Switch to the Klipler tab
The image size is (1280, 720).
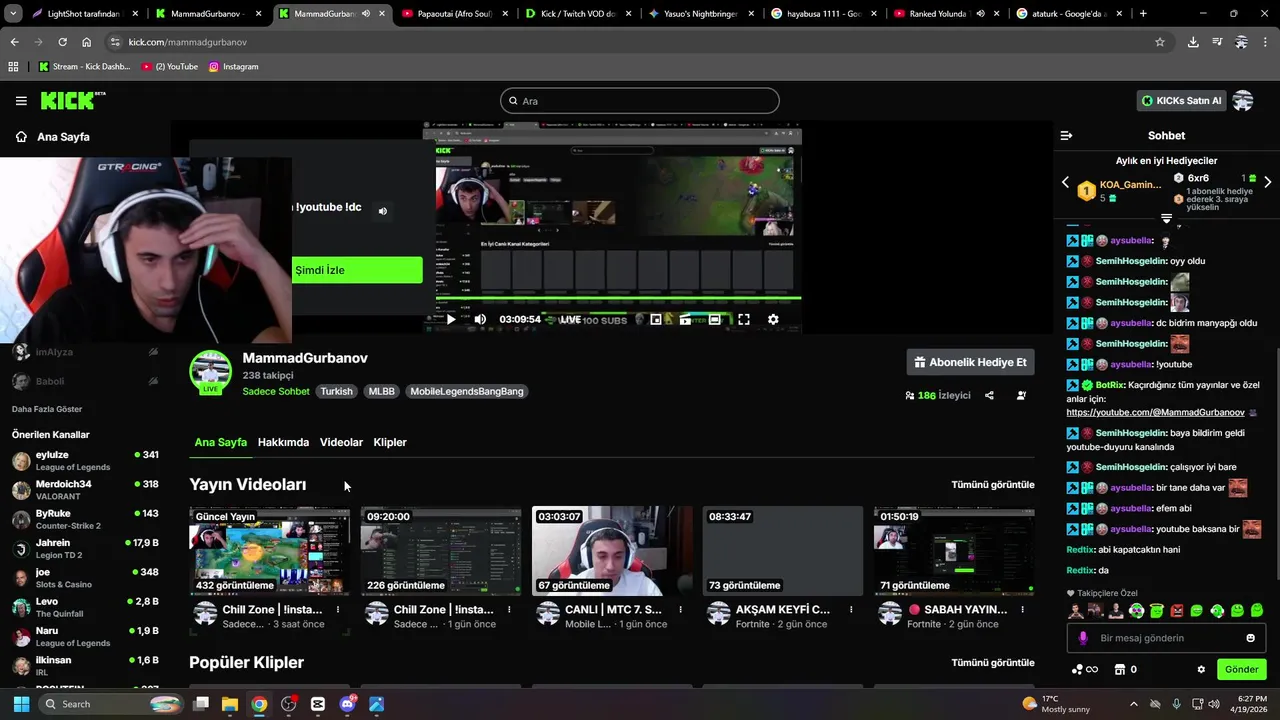(x=390, y=442)
